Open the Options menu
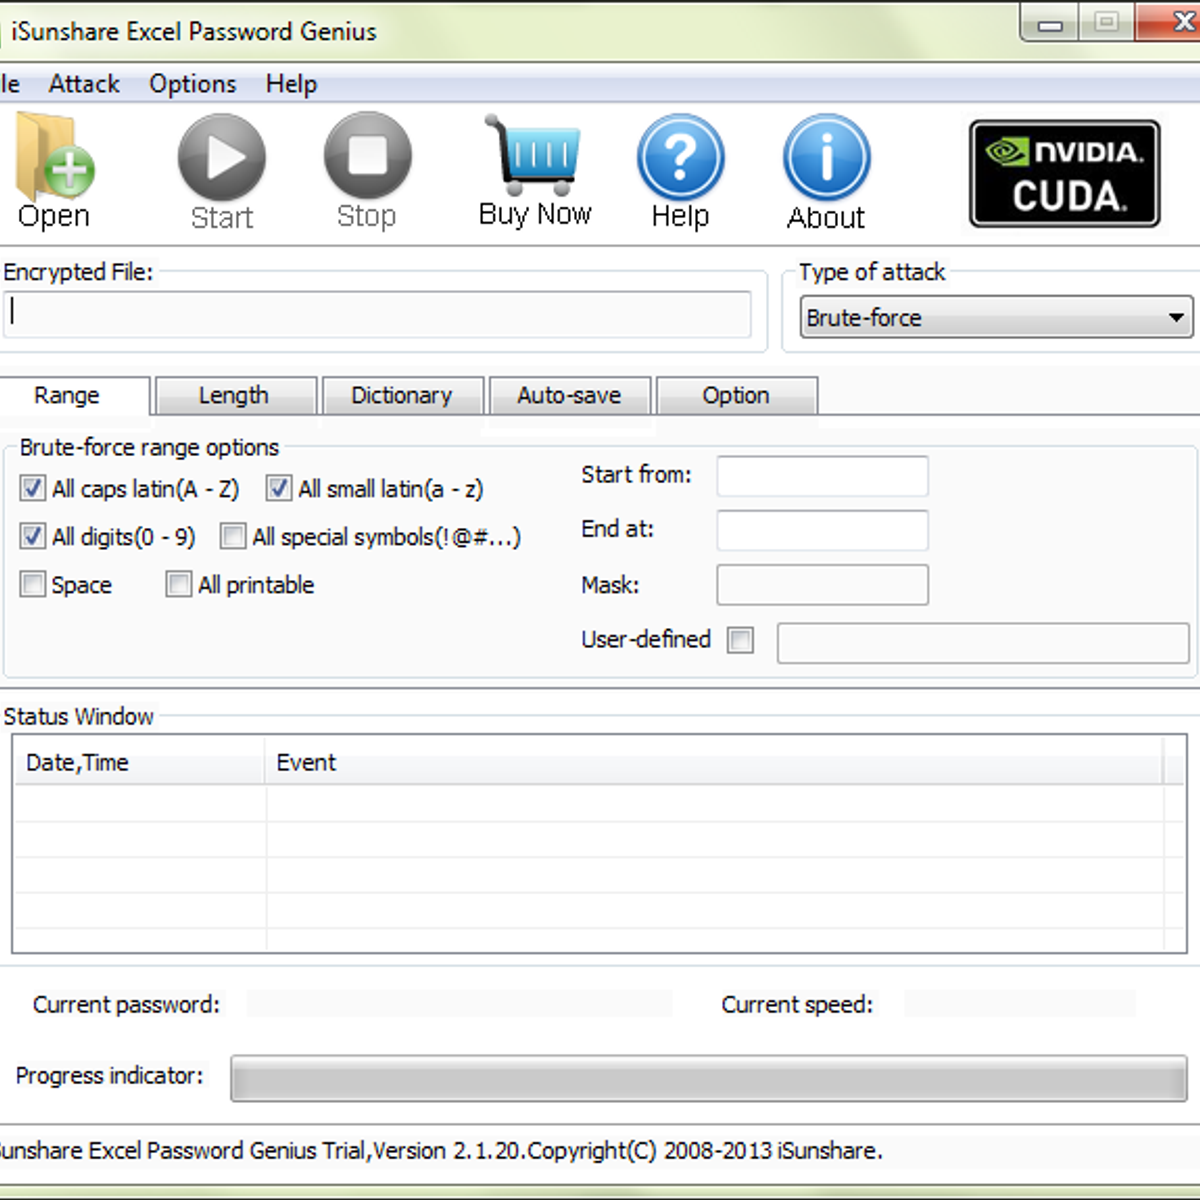The image size is (1200, 1200). tap(193, 84)
